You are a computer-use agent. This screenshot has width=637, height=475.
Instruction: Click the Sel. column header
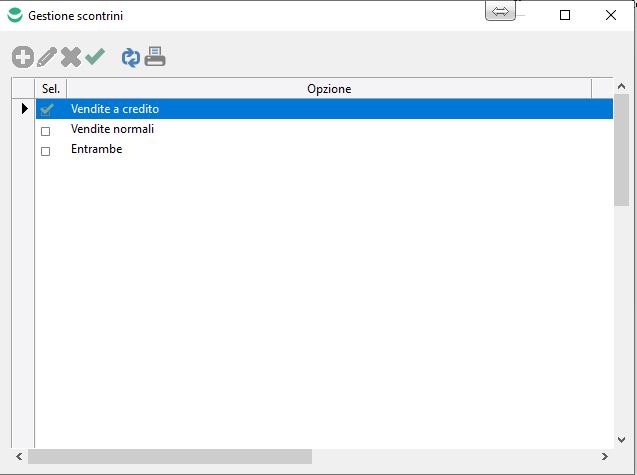51,89
